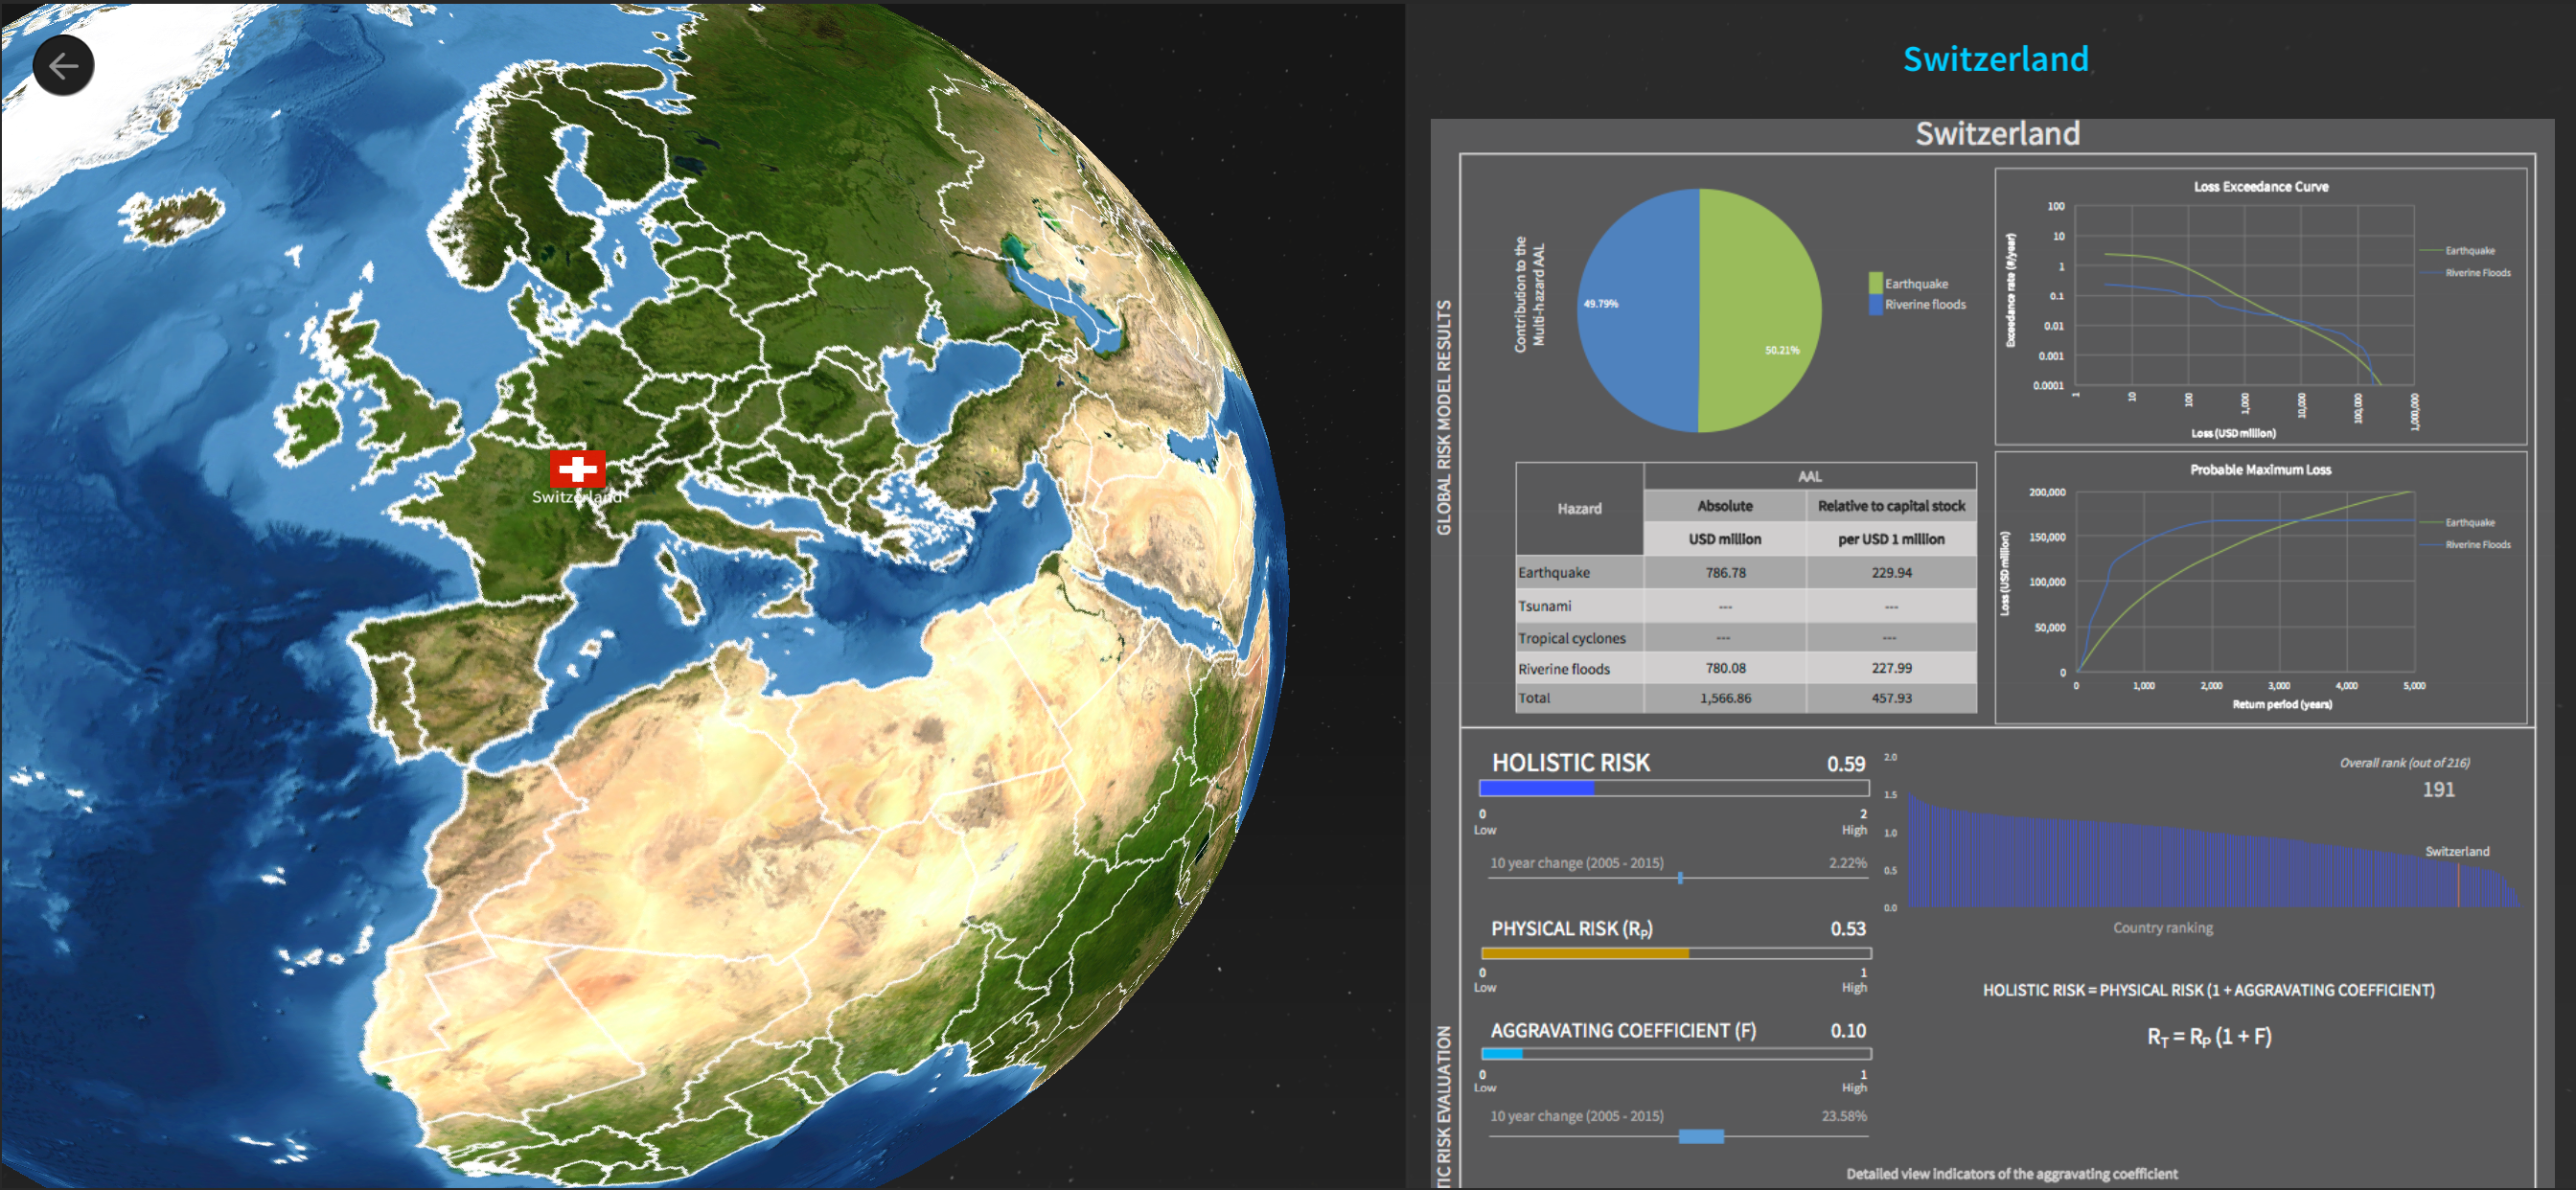Screen dimensions: 2576x1190
Task: Click the Holistic Risk blue progress bar
Action: (1536, 788)
